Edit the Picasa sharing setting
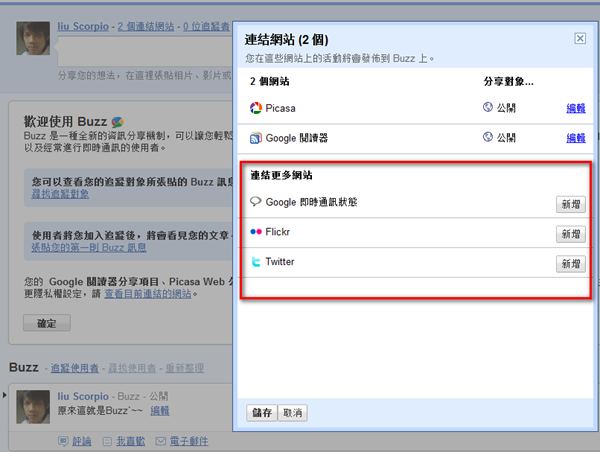The height and width of the screenshot is (452, 600). pos(576,108)
